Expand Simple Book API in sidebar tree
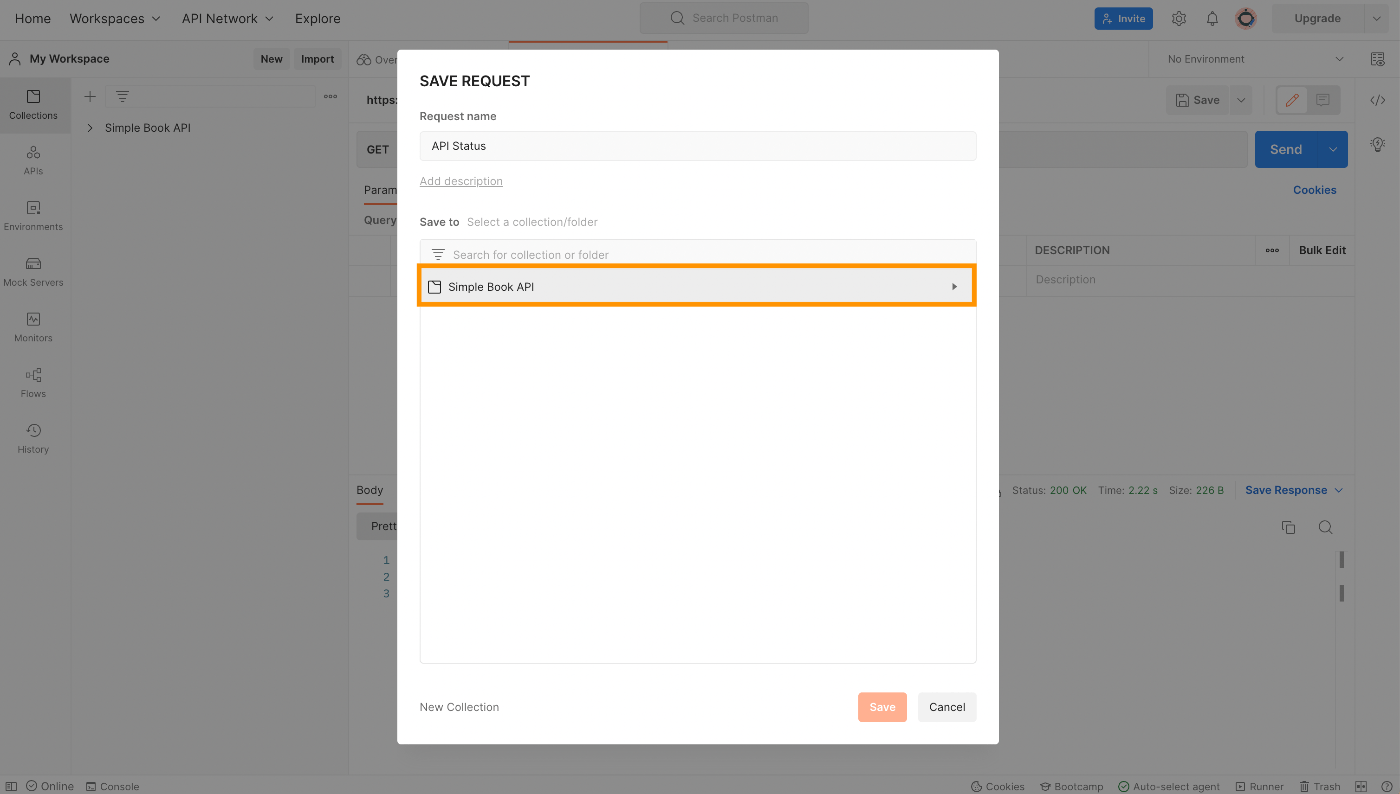Viewport: 1400px width, 794px height. (90, 128)
